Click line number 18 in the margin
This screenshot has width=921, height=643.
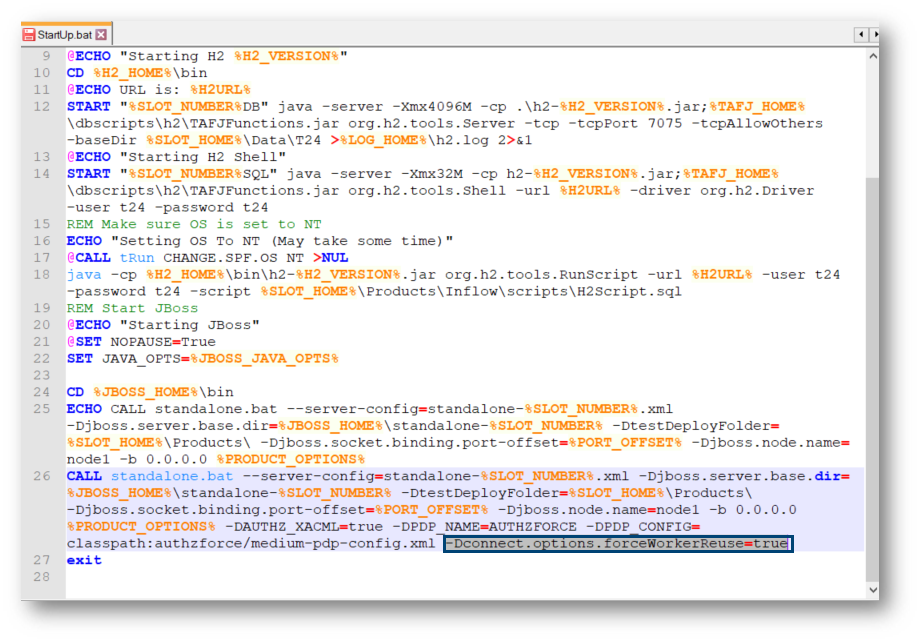(x=41, y=275)
